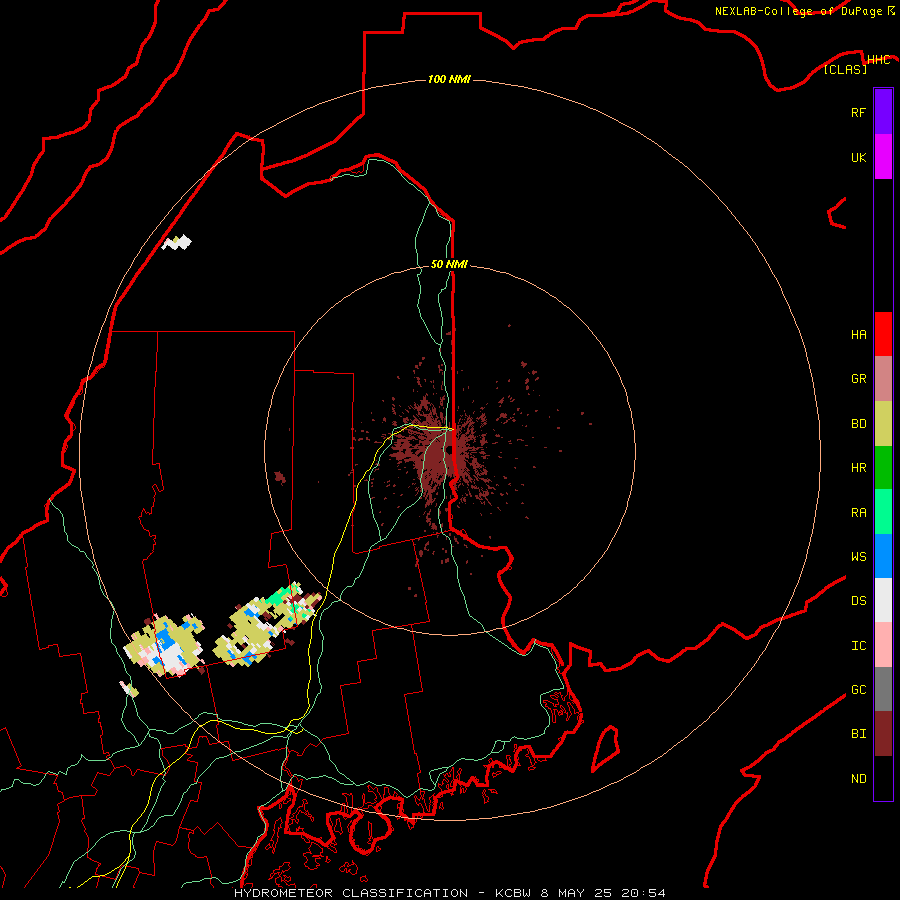
Task: Click the white DS legend color swatch
Action: (x=883, y=600)
